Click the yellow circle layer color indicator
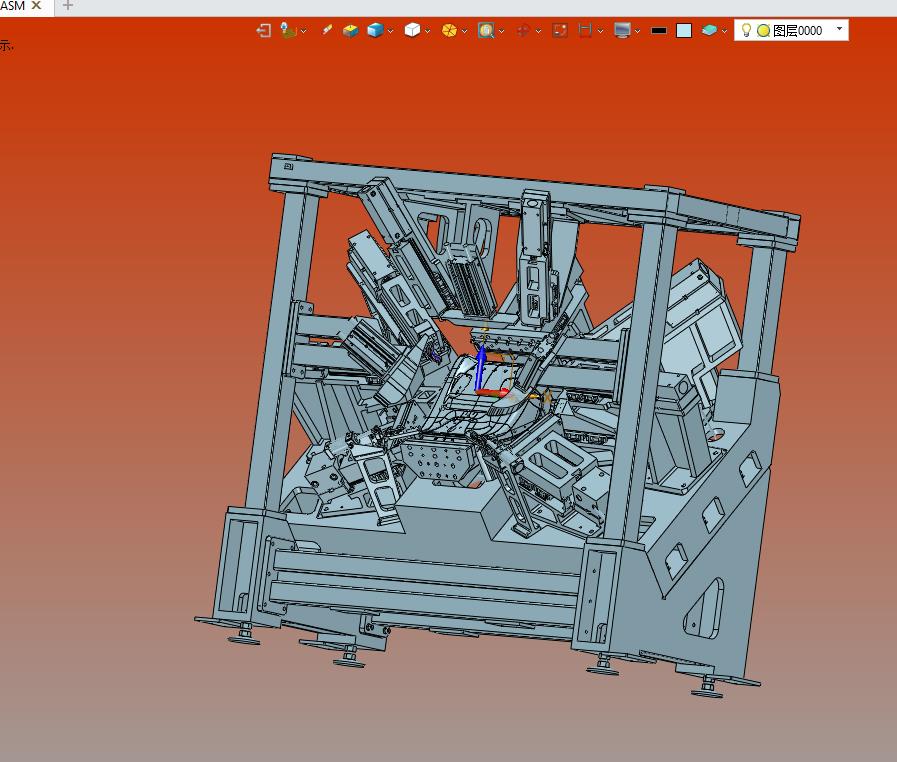Image resolution: width=897 pixels, height=762 pixels. pos(763,31)
